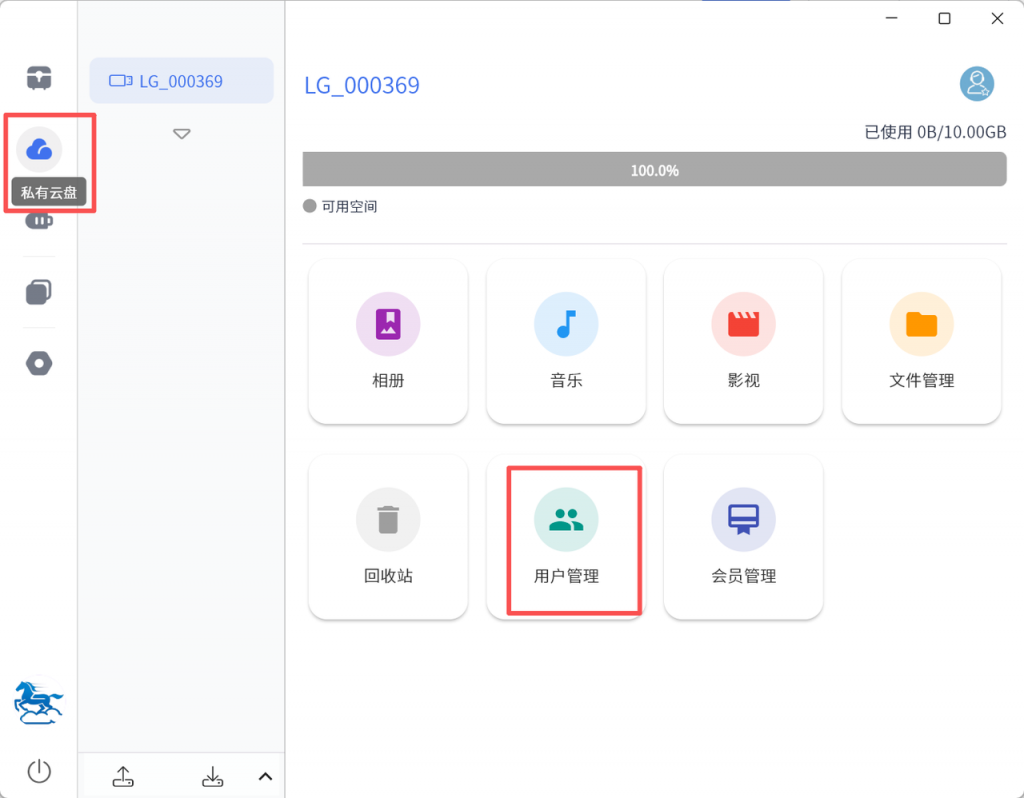Select LG_000369 device in the list

coord(181,81)
